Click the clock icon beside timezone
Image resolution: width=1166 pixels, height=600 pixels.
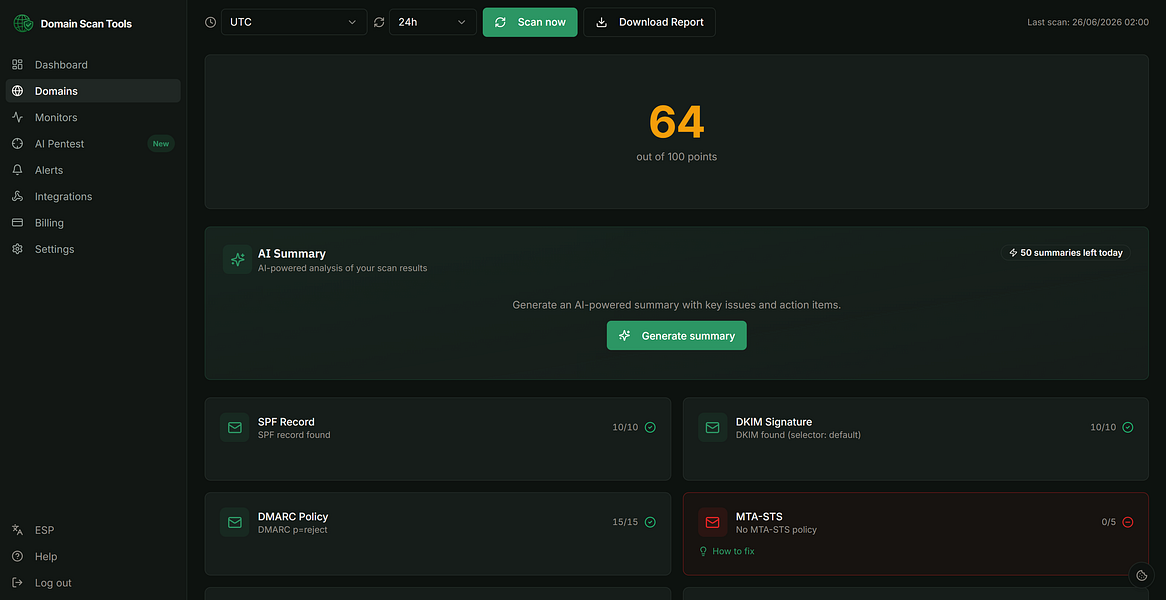(x=210, y=22)
